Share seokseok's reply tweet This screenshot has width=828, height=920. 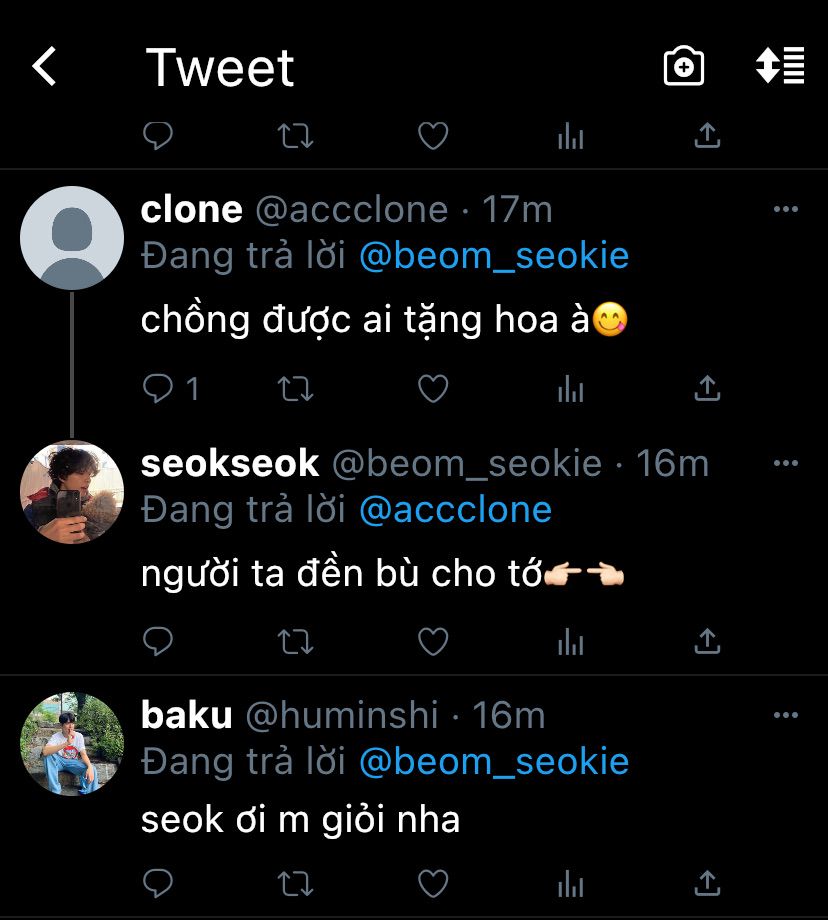pos(707,641)
